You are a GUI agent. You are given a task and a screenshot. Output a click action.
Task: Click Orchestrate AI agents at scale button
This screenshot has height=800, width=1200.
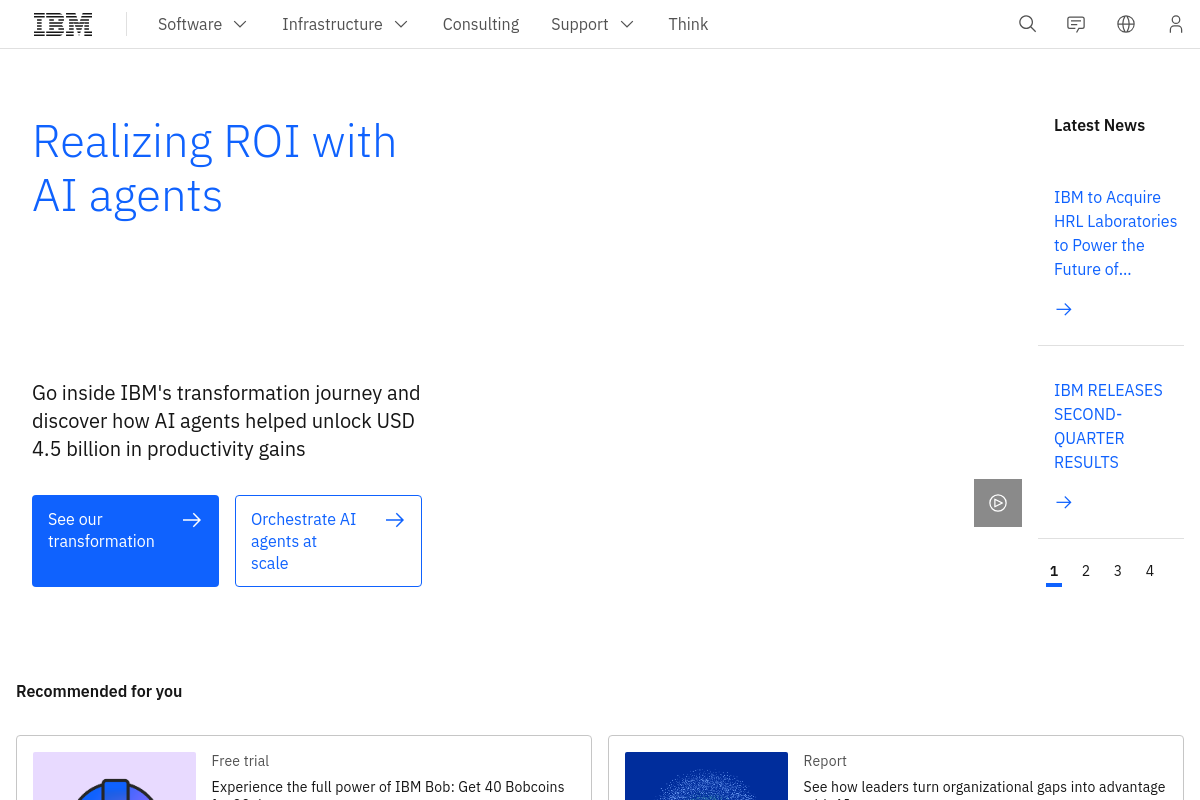(x=328, y=541)
